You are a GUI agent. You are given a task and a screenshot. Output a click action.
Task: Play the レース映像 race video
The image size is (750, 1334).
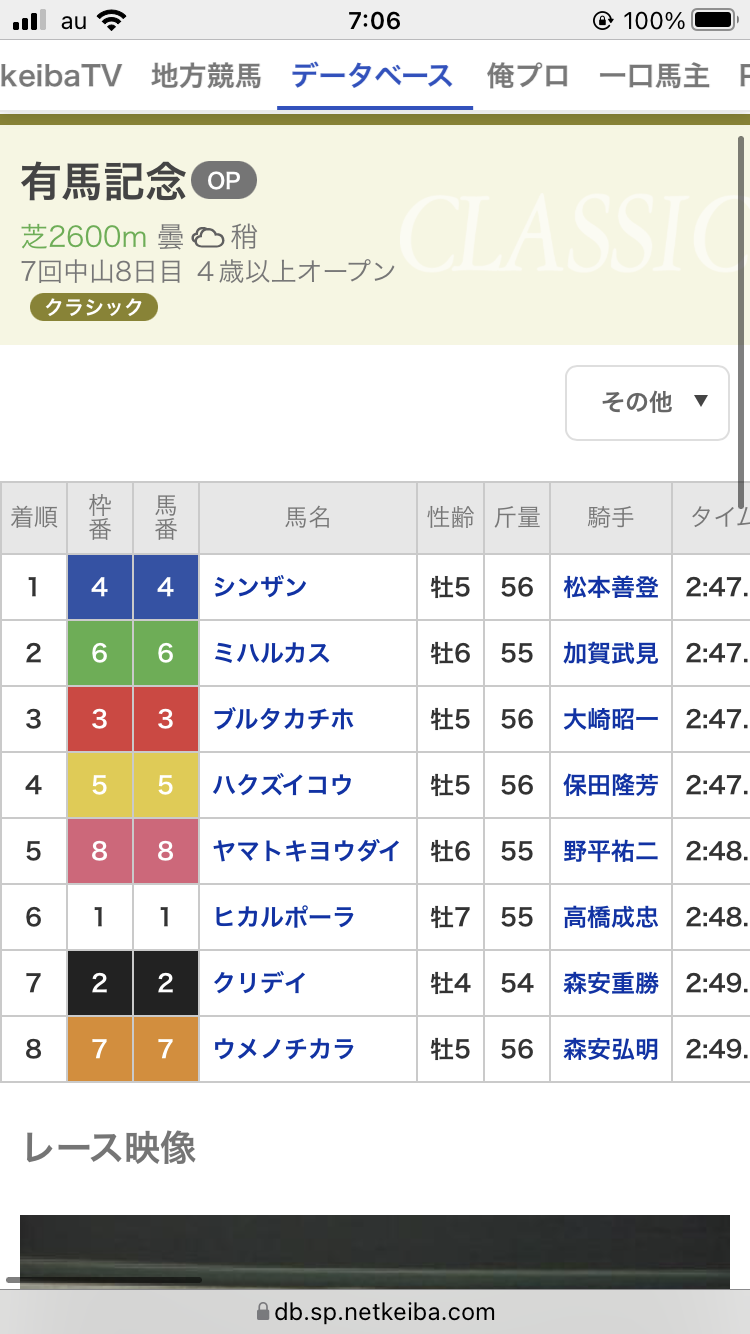[375, 1250]
